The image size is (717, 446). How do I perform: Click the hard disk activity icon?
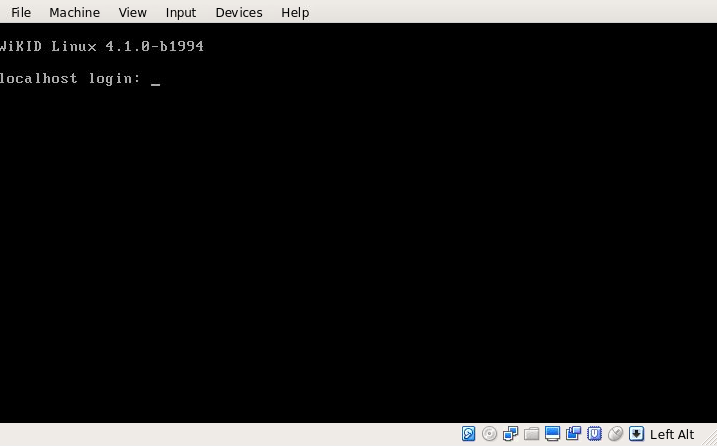[468, 433]
